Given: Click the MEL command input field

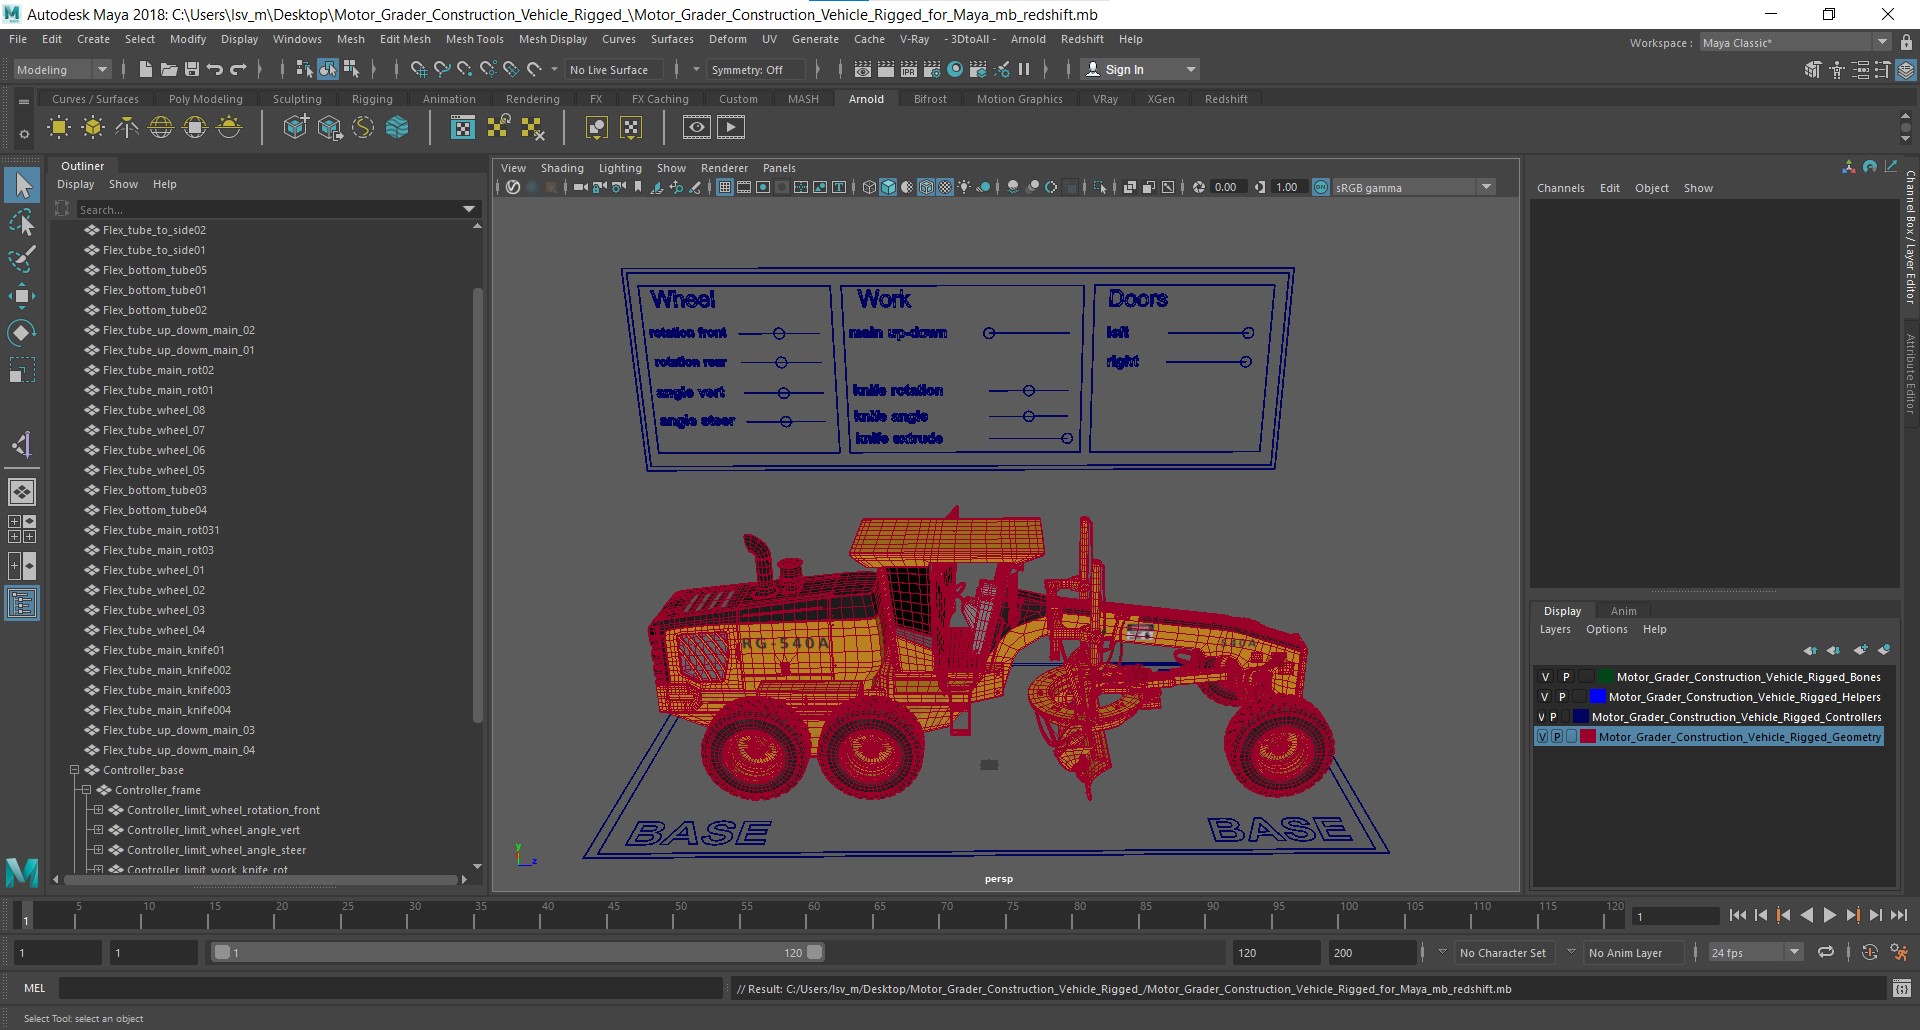Looking at the screenshot, I should (390, 988).
